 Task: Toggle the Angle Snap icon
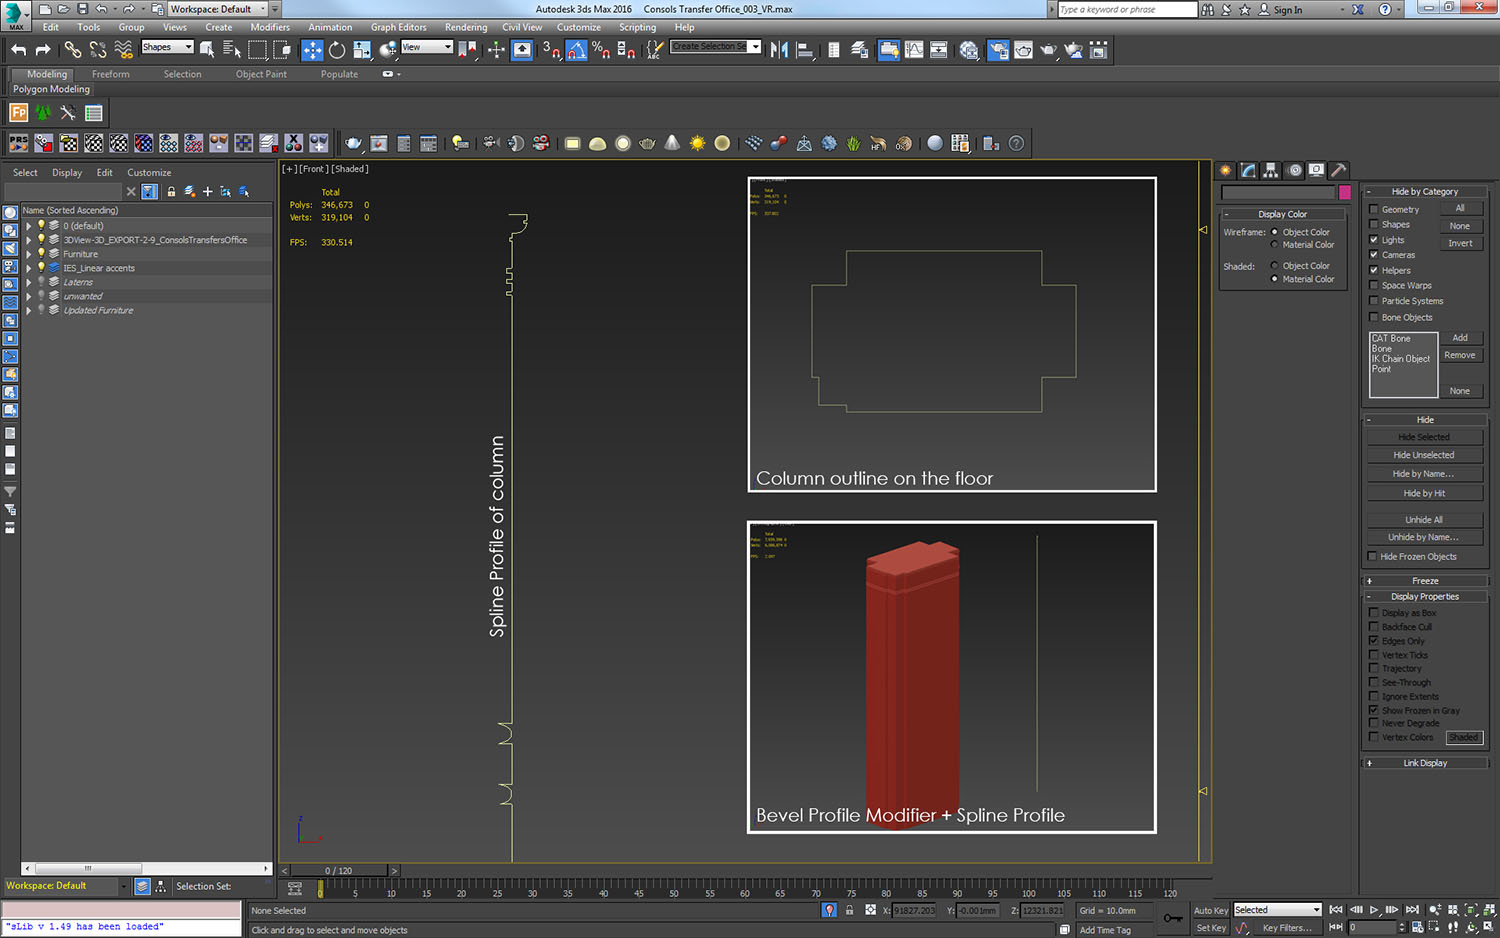point(577,50)
